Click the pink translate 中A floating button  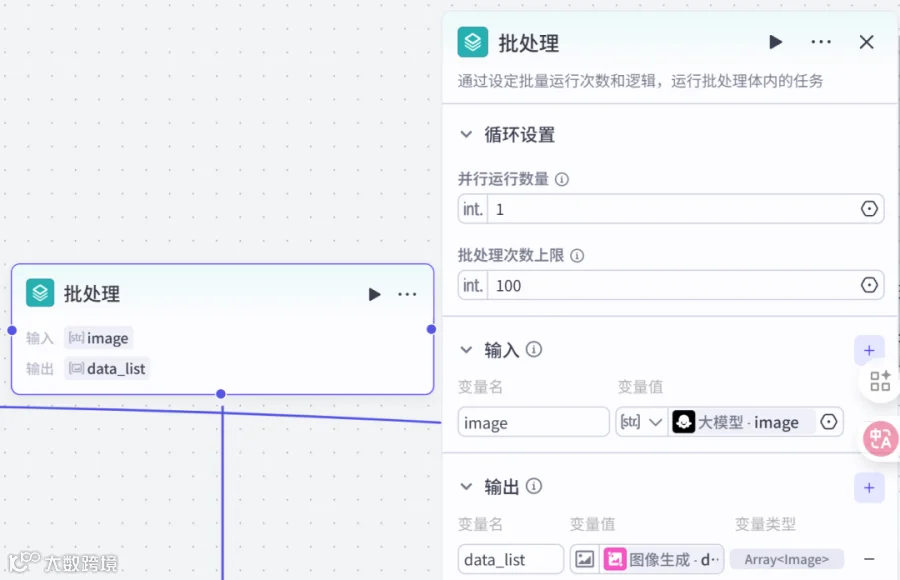click(x=880, y=439)
